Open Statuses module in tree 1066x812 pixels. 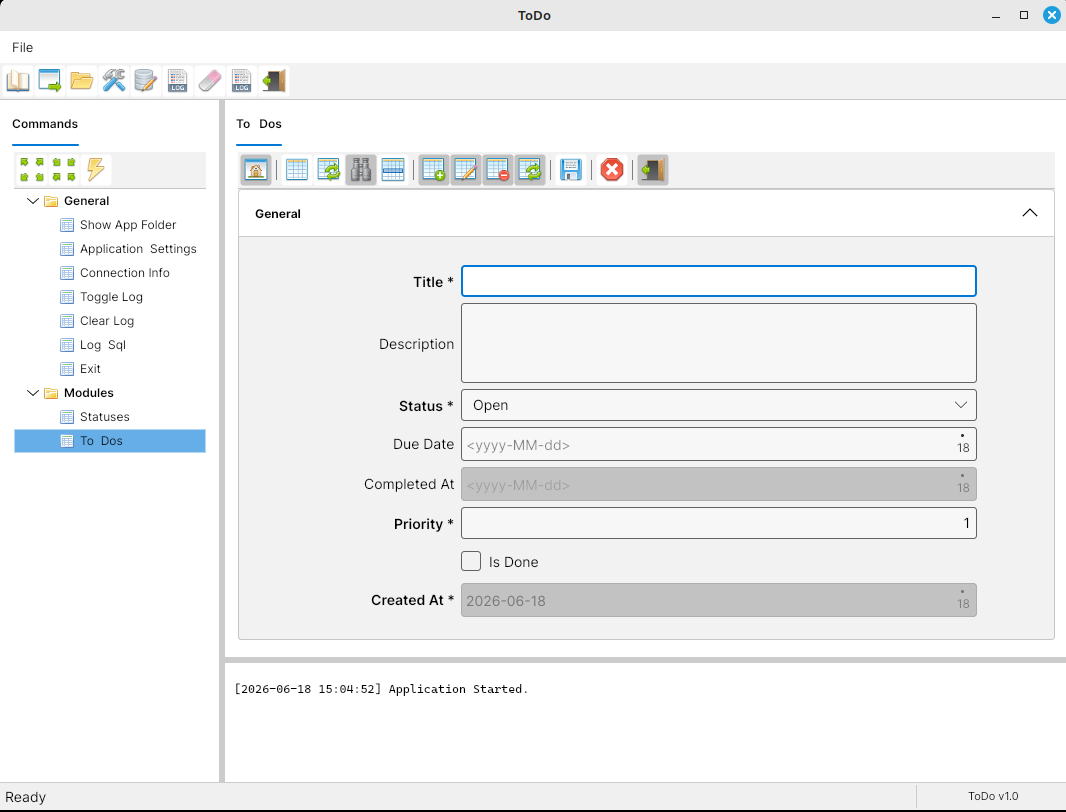coord(105,417)
